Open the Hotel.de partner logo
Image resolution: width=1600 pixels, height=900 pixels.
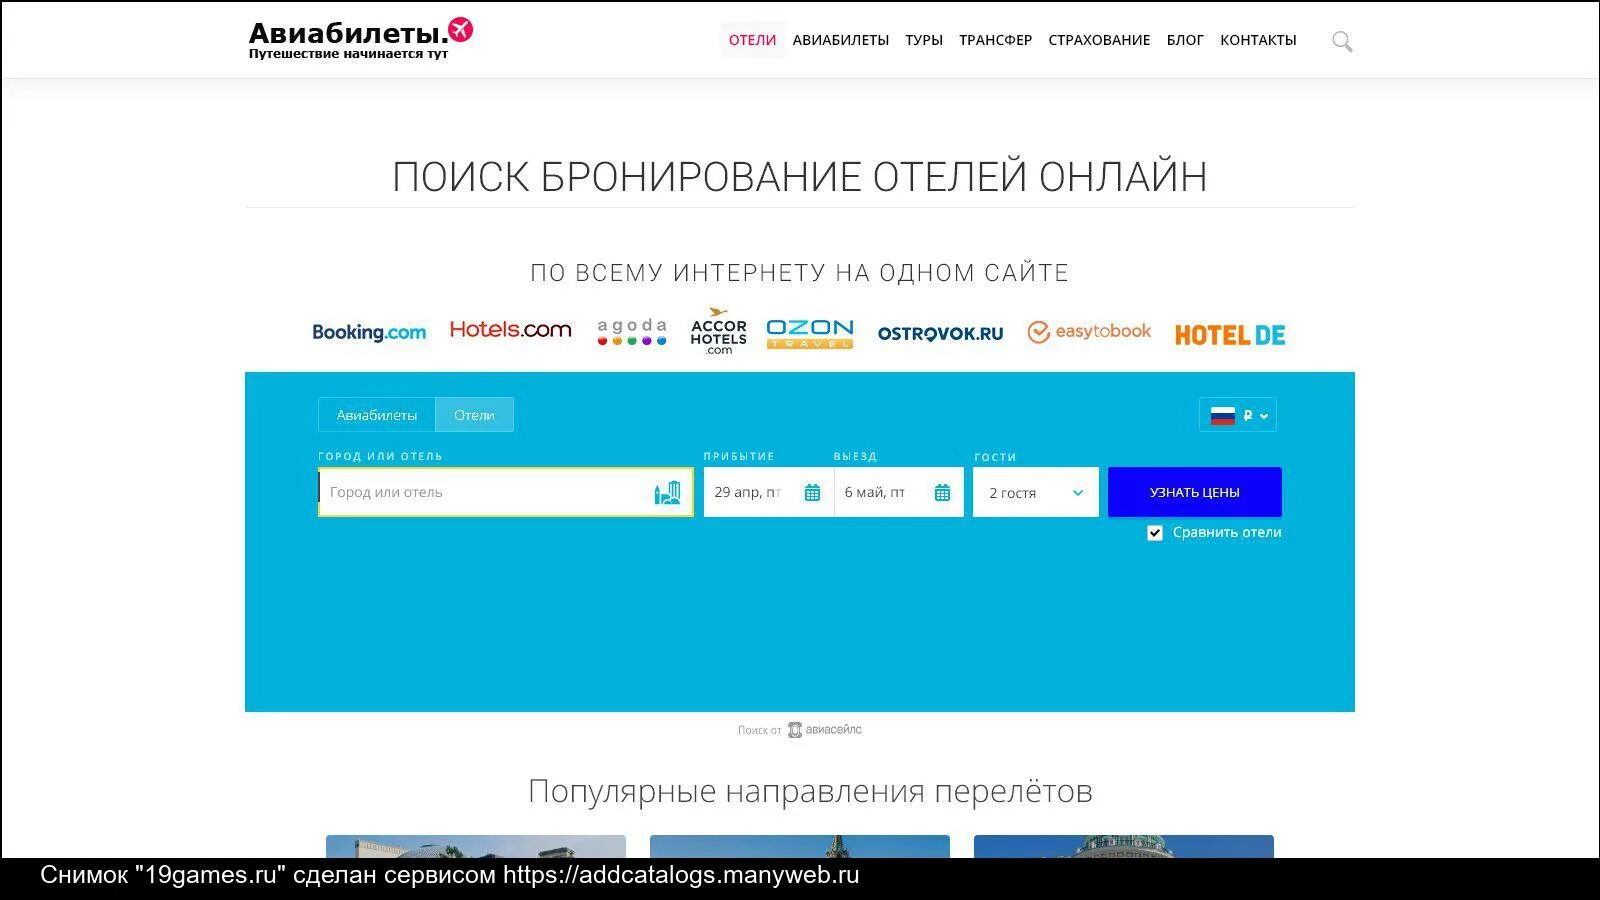pos(1230,335)
